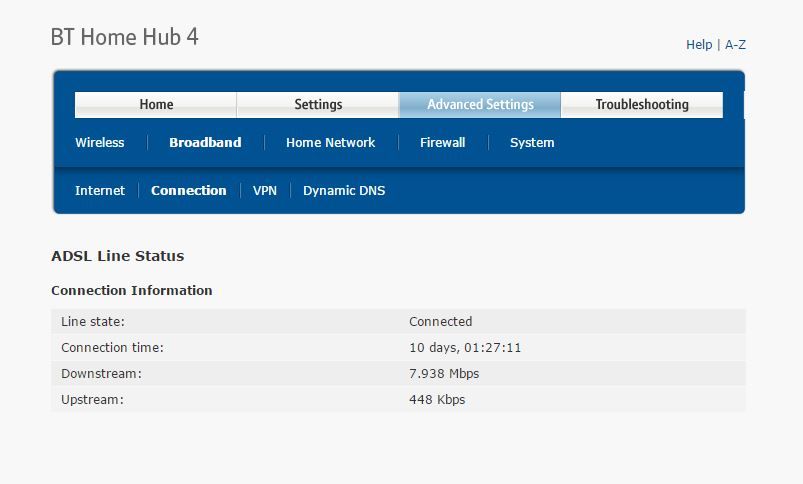
Task: Click the BT Home Hub 4 title
Action: [124, 37]
